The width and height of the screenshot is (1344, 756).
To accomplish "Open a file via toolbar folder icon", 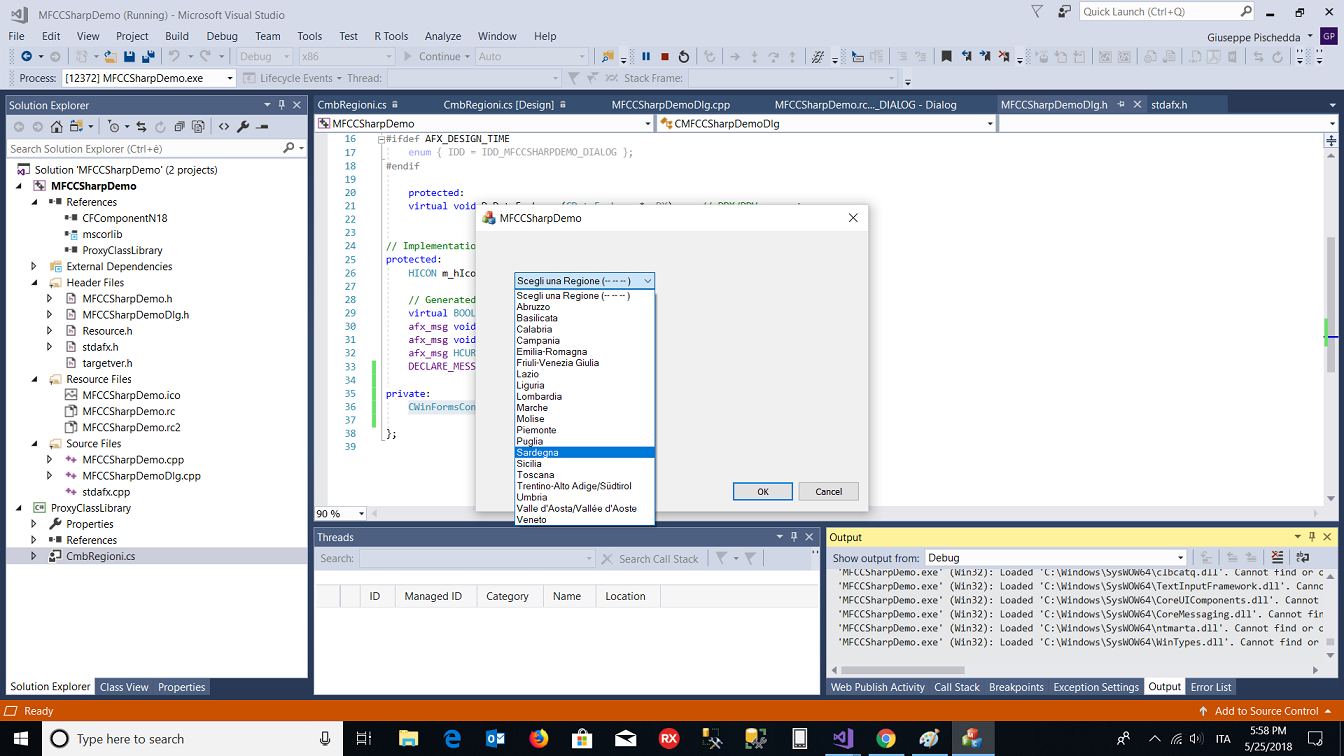I will [110, 57].
